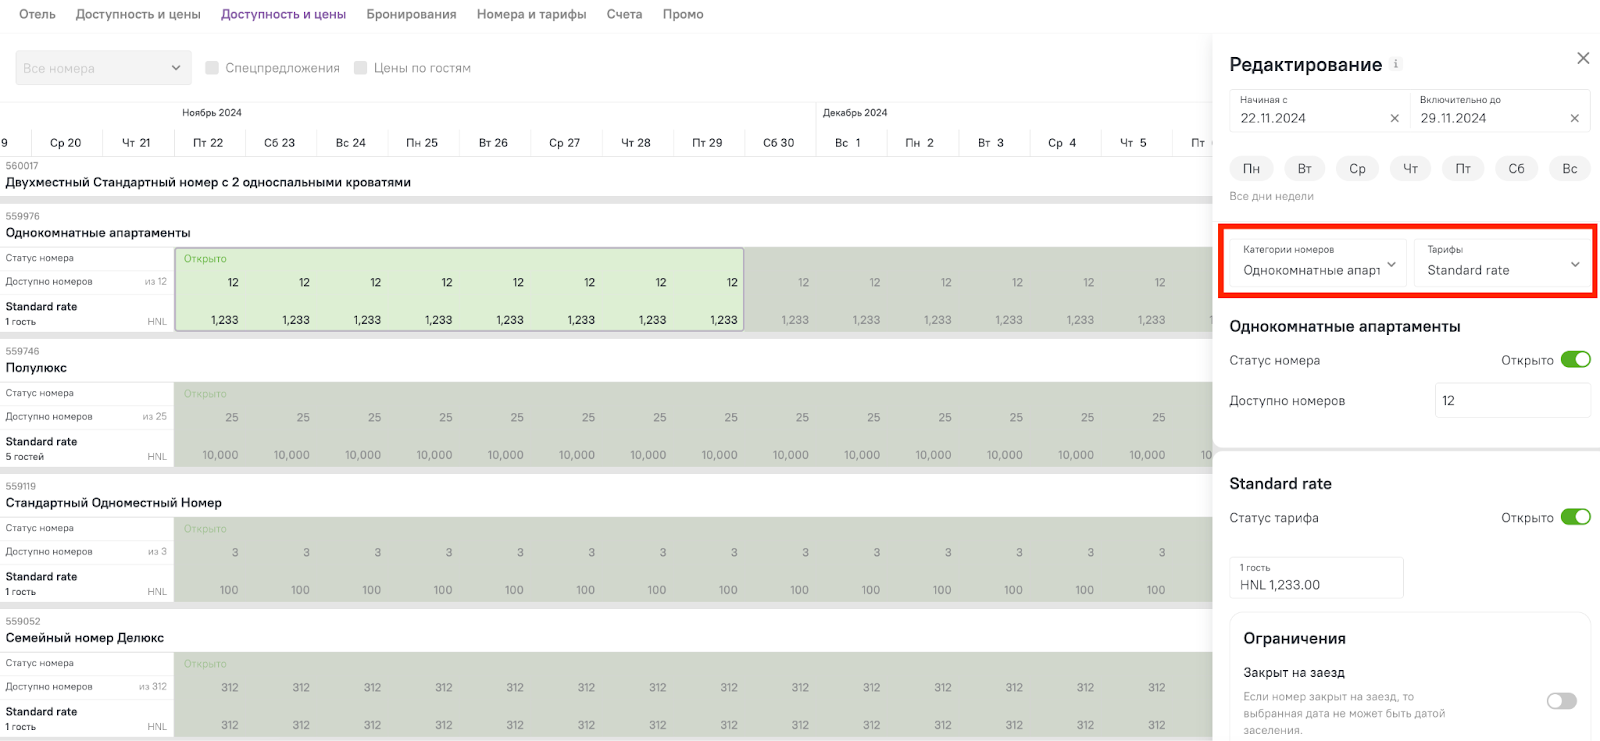Image resolution: width=1600 pixels, height=741 pixels.
Task: Click Ограничения section heading
Action: 1294,639
